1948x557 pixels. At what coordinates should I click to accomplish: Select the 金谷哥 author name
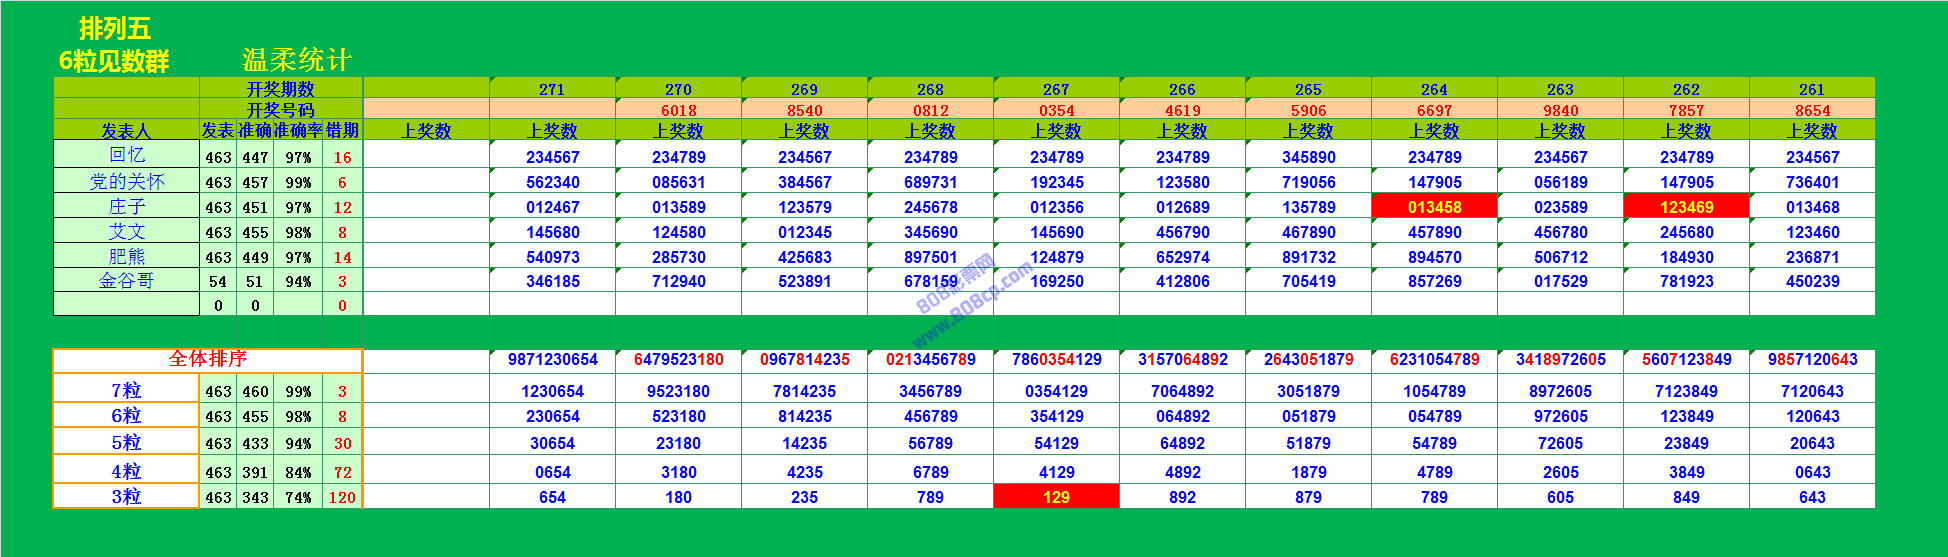pos(126,281)
